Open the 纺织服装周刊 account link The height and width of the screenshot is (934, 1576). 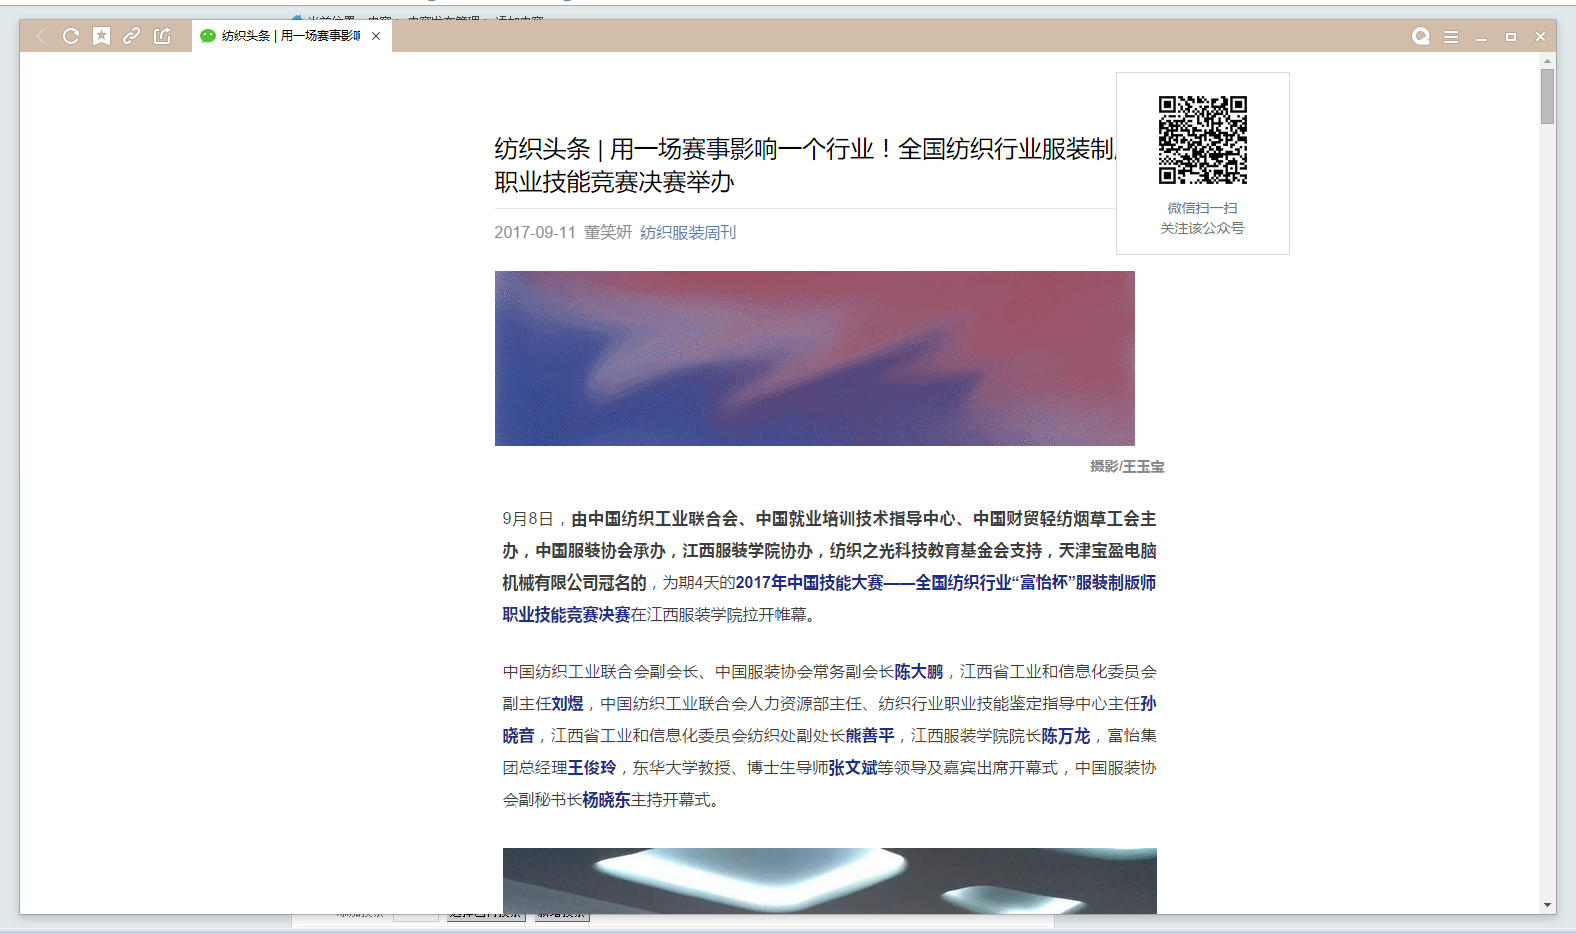point(688,232)
